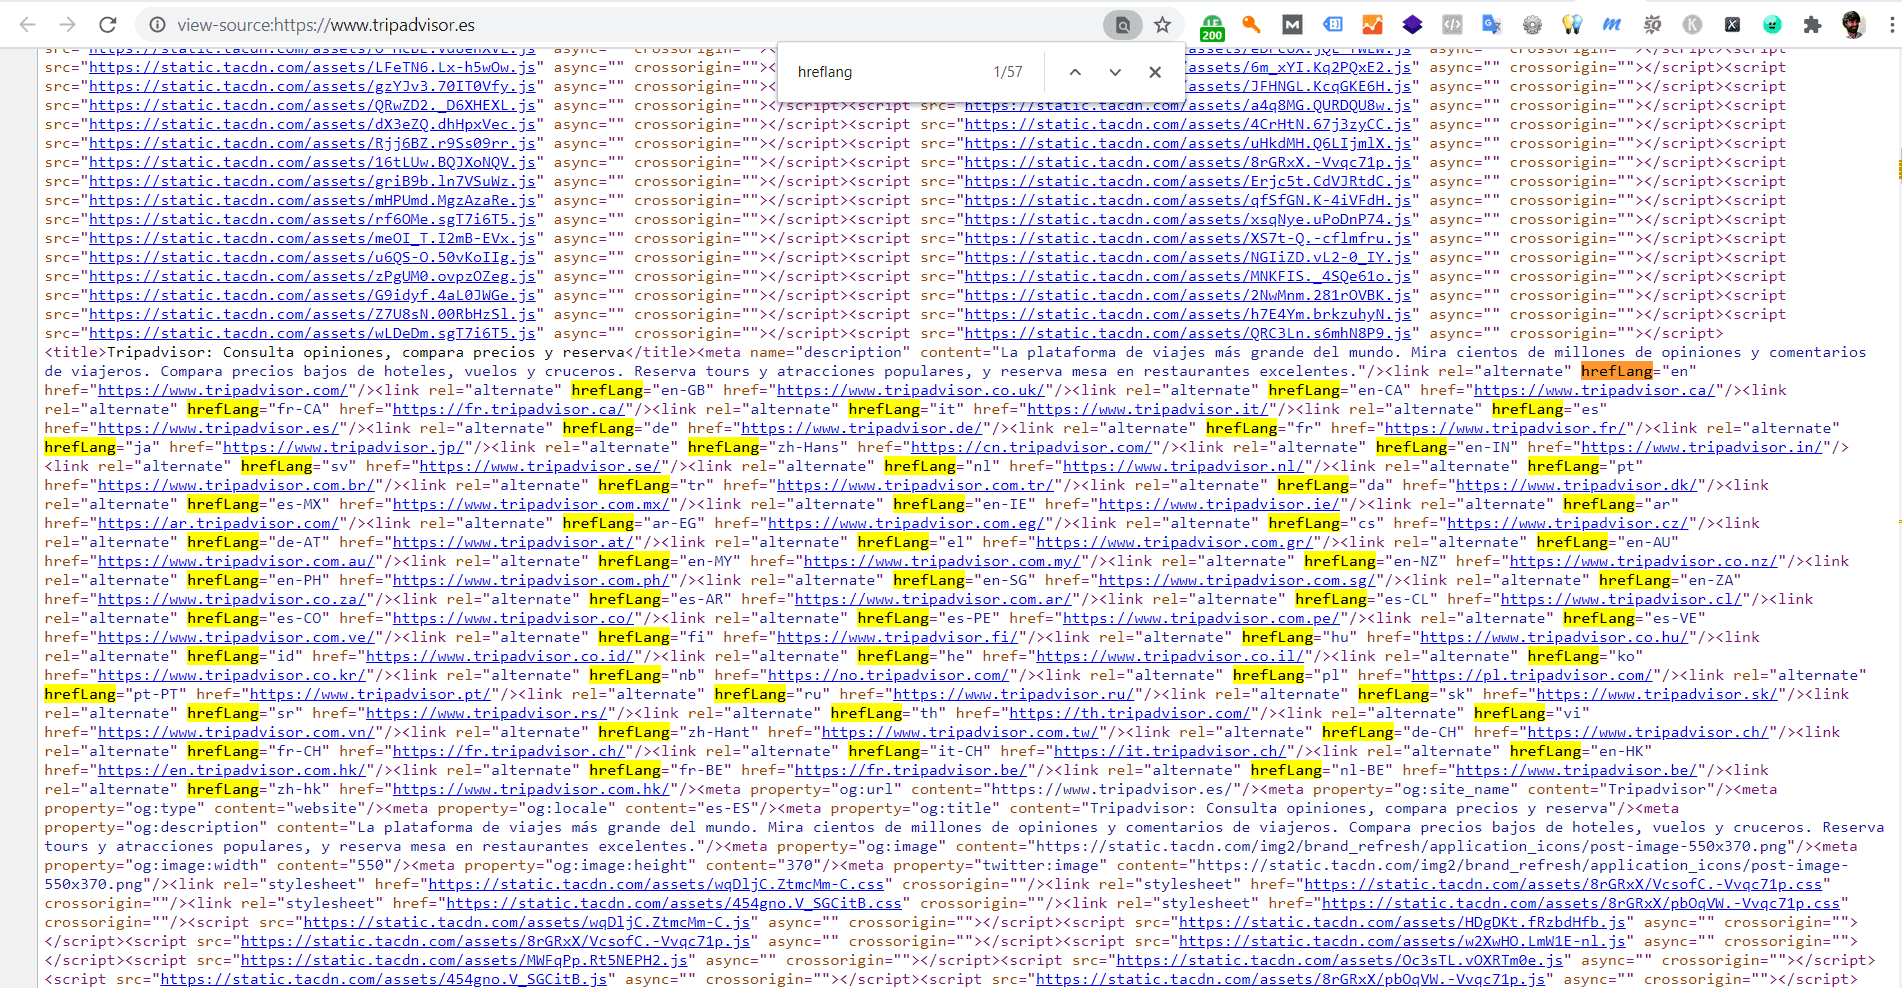Screen dimensions: 1902x988
Task: Open the no.tripadvisor.com link
Action: [x=888, y=675]
